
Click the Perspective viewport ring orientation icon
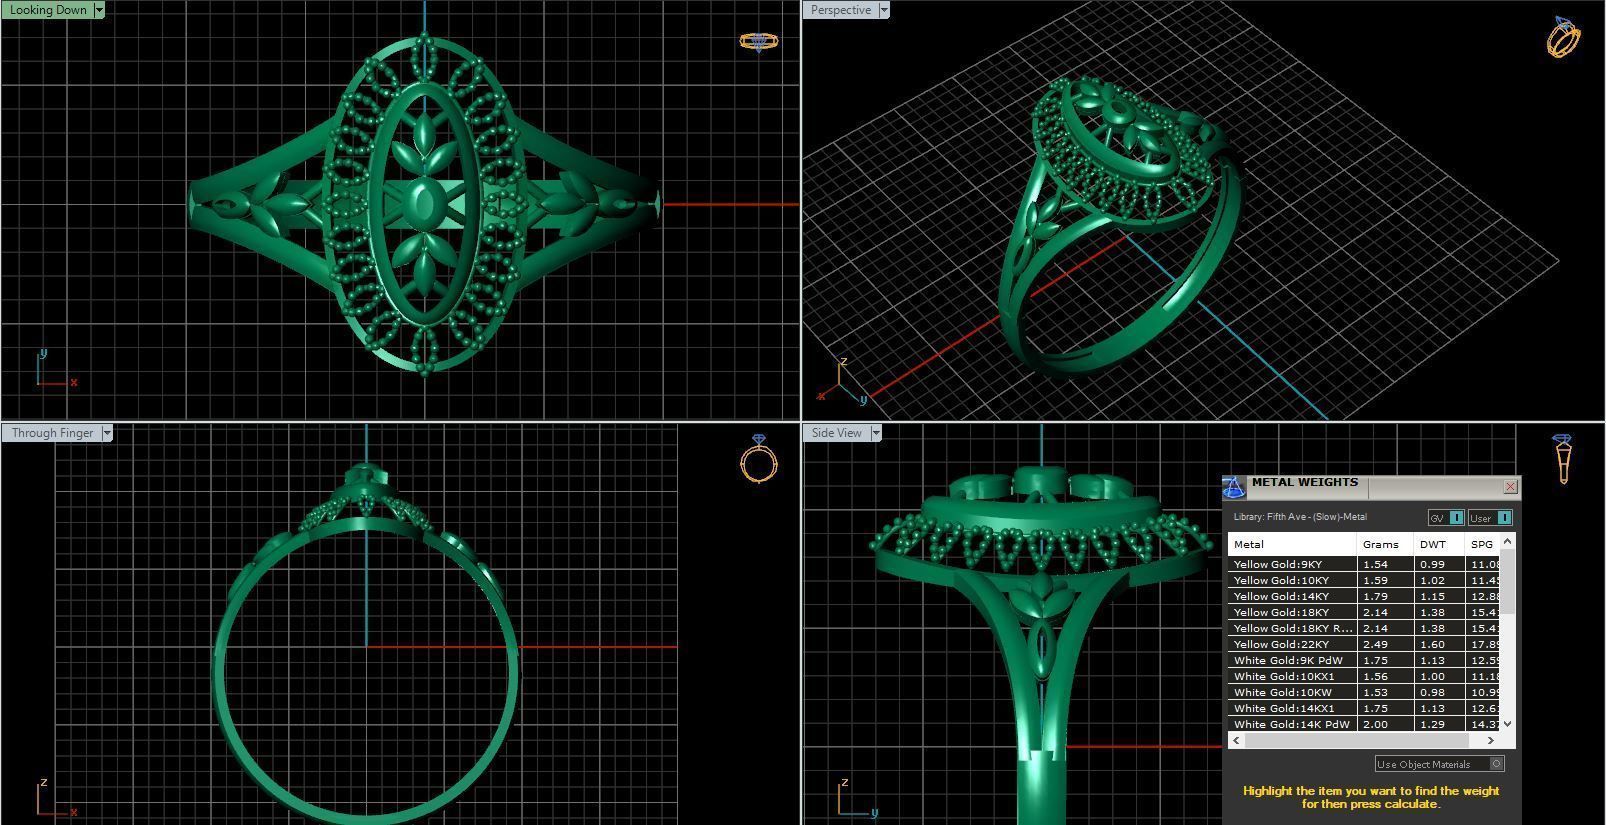tap(1563, 37)
